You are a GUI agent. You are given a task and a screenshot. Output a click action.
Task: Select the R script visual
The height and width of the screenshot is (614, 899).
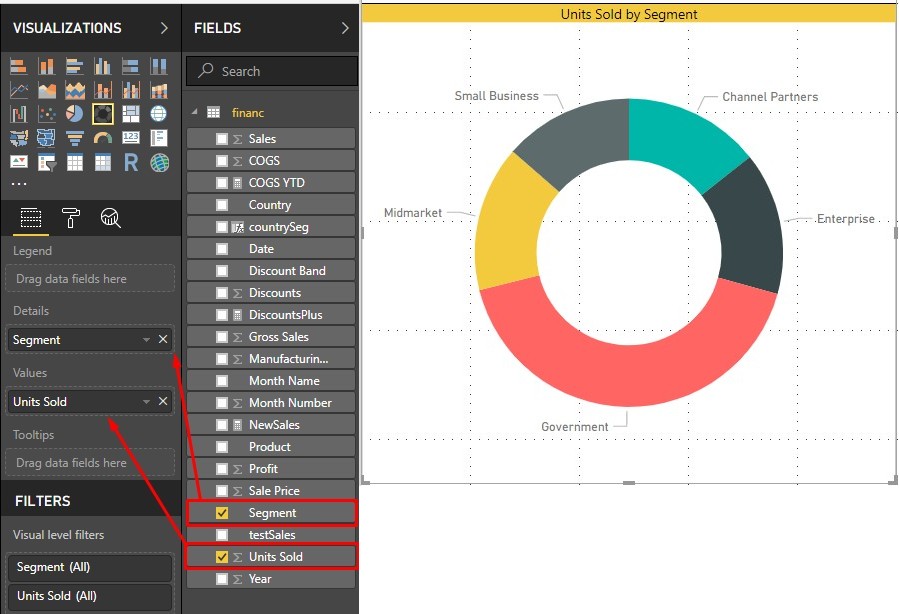[131, 163]
